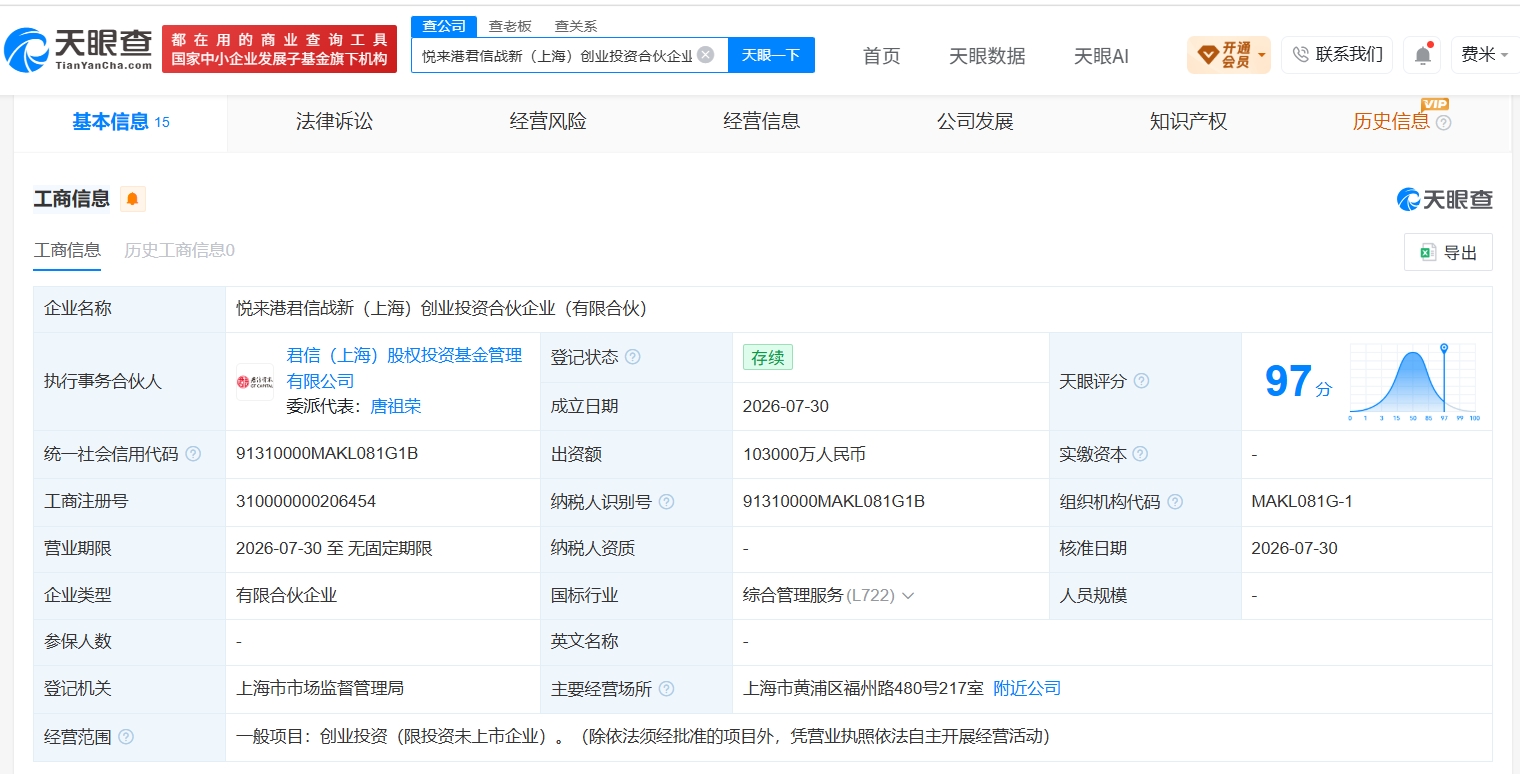Select the 工商信息 sub-tab
The image size is (1520, 774).
pos(67,250)
